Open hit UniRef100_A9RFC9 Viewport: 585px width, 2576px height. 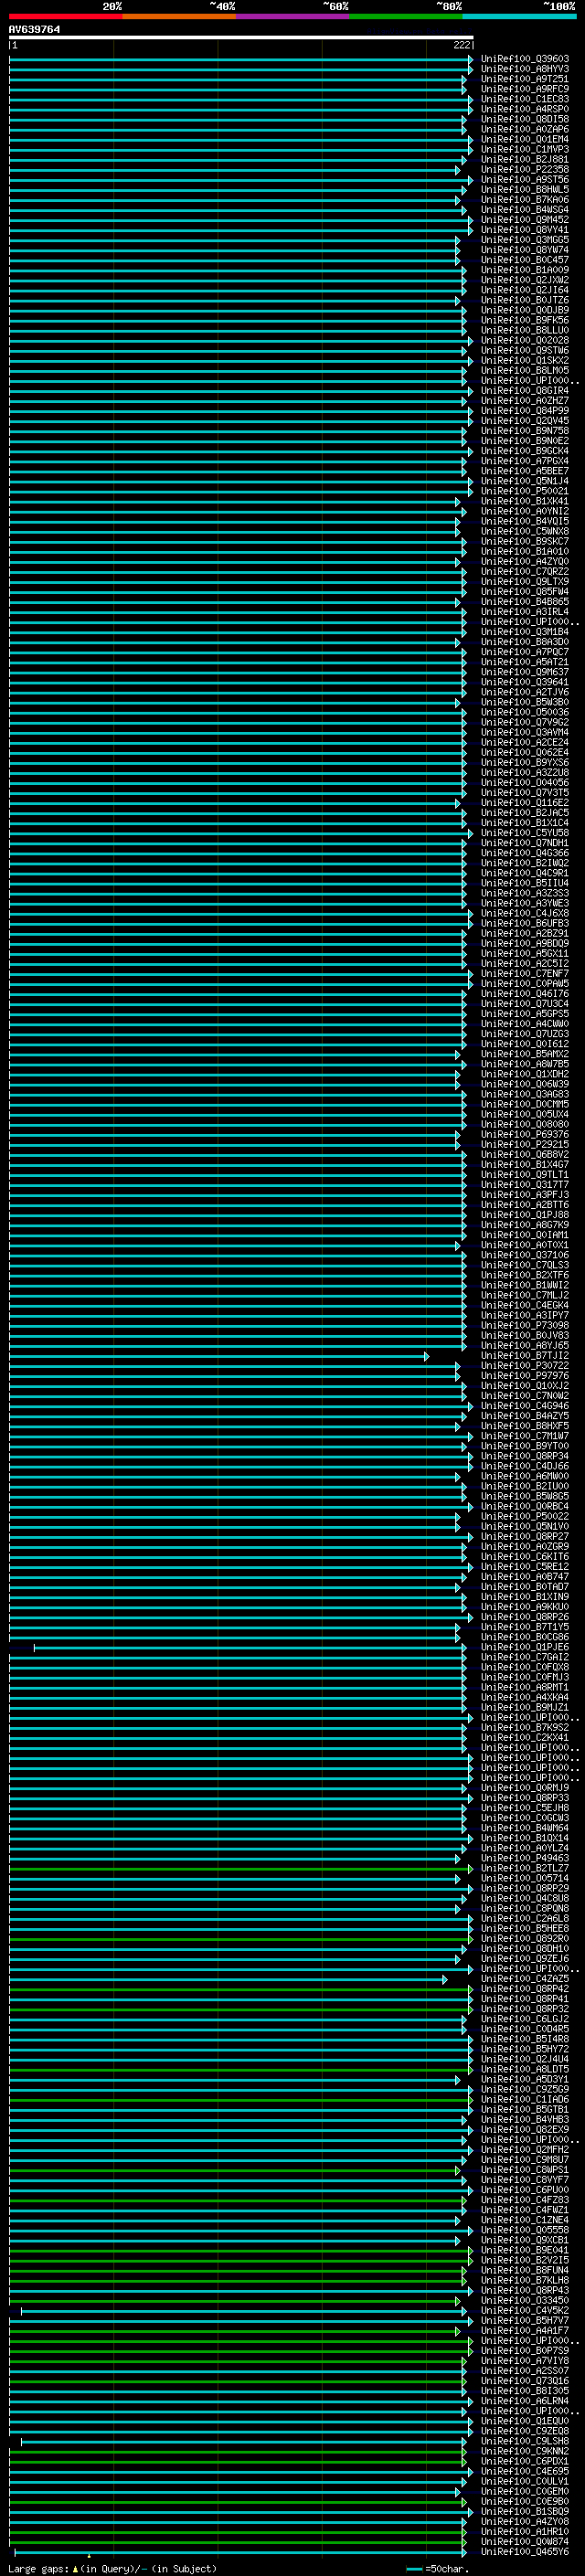click(x=525, y=89)
